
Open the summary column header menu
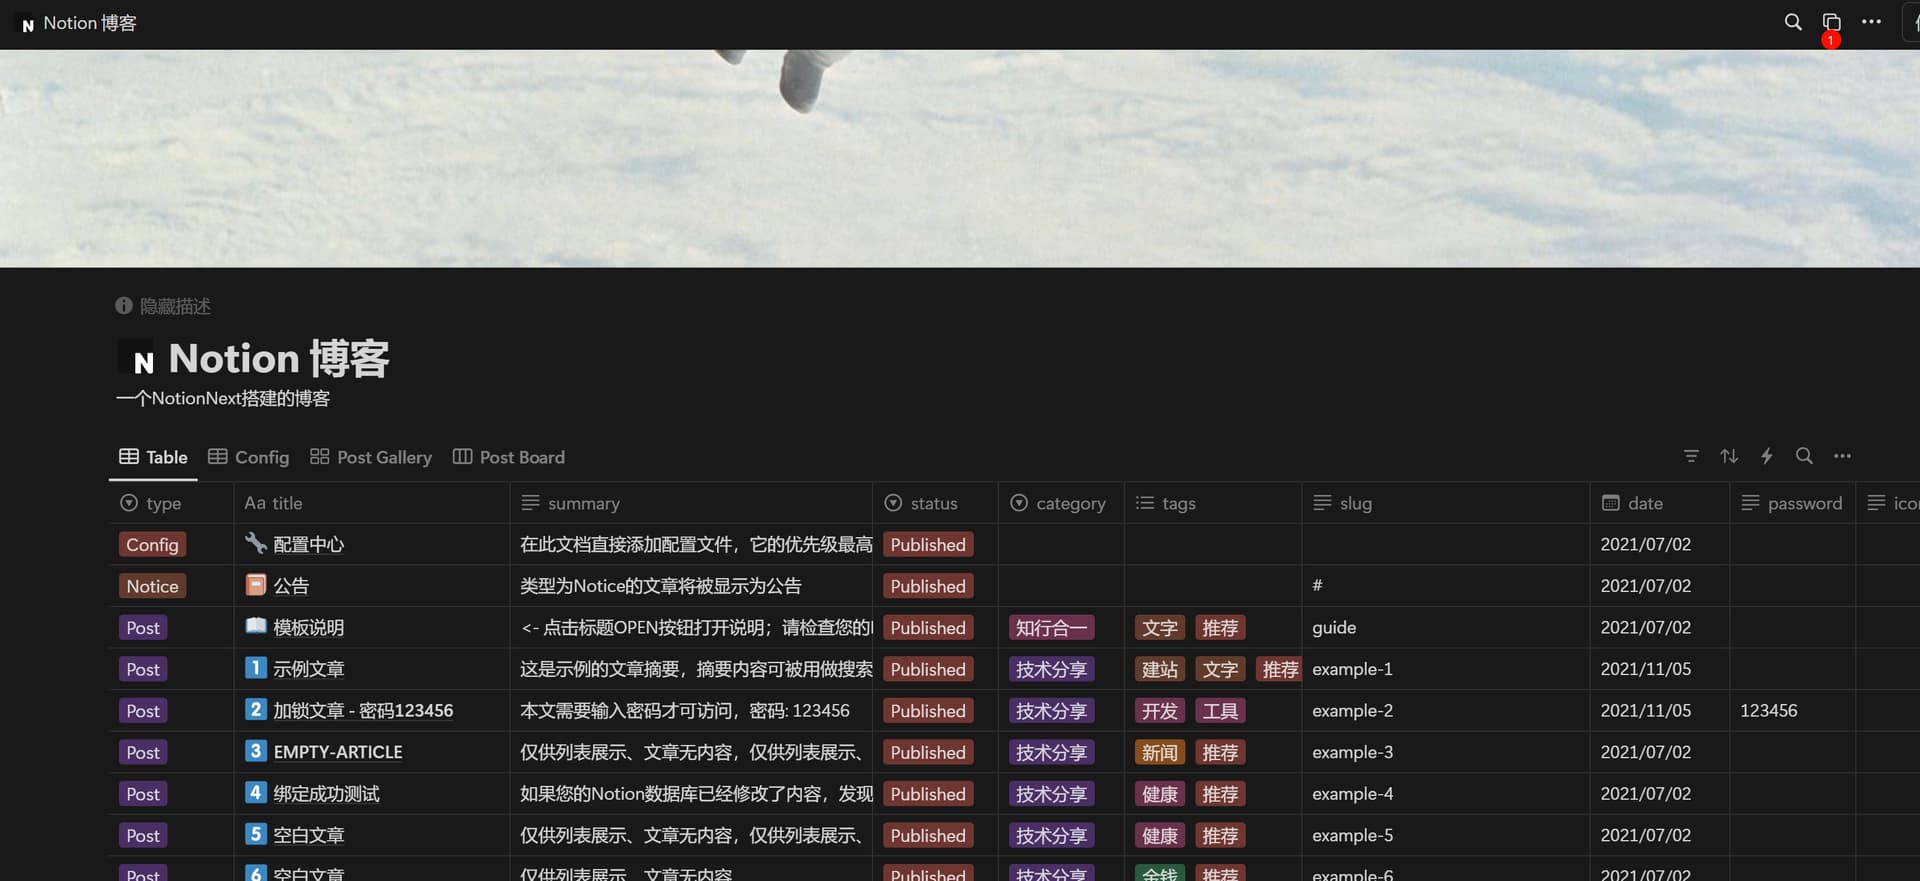[691, 503]
